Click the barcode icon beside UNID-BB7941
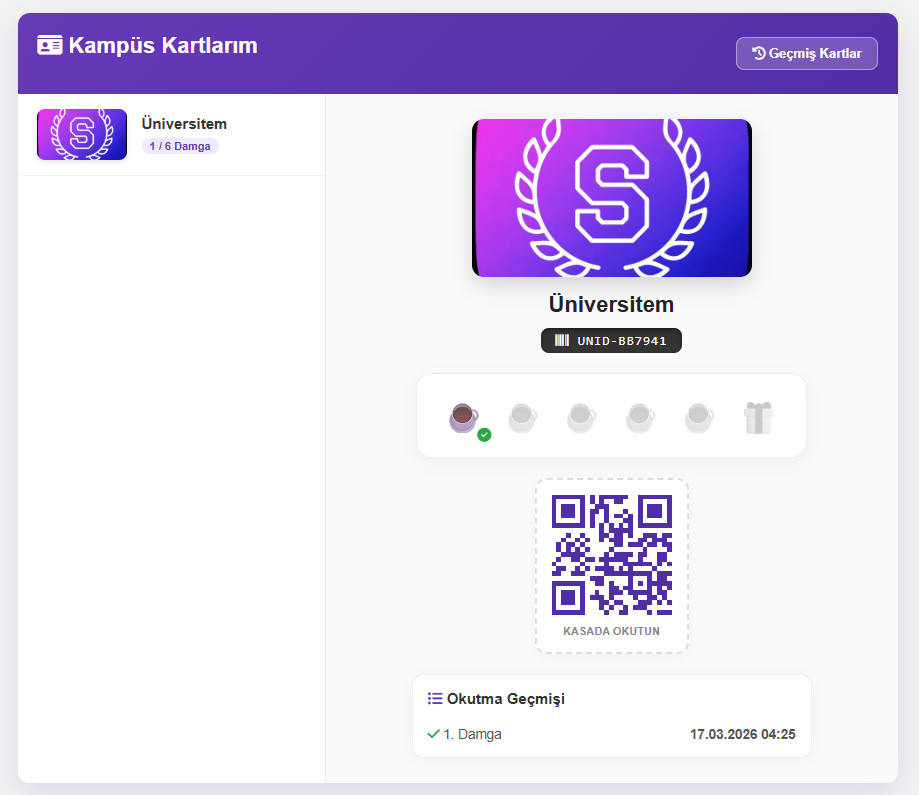Screen dimensions: 919x795 point(560,340)
